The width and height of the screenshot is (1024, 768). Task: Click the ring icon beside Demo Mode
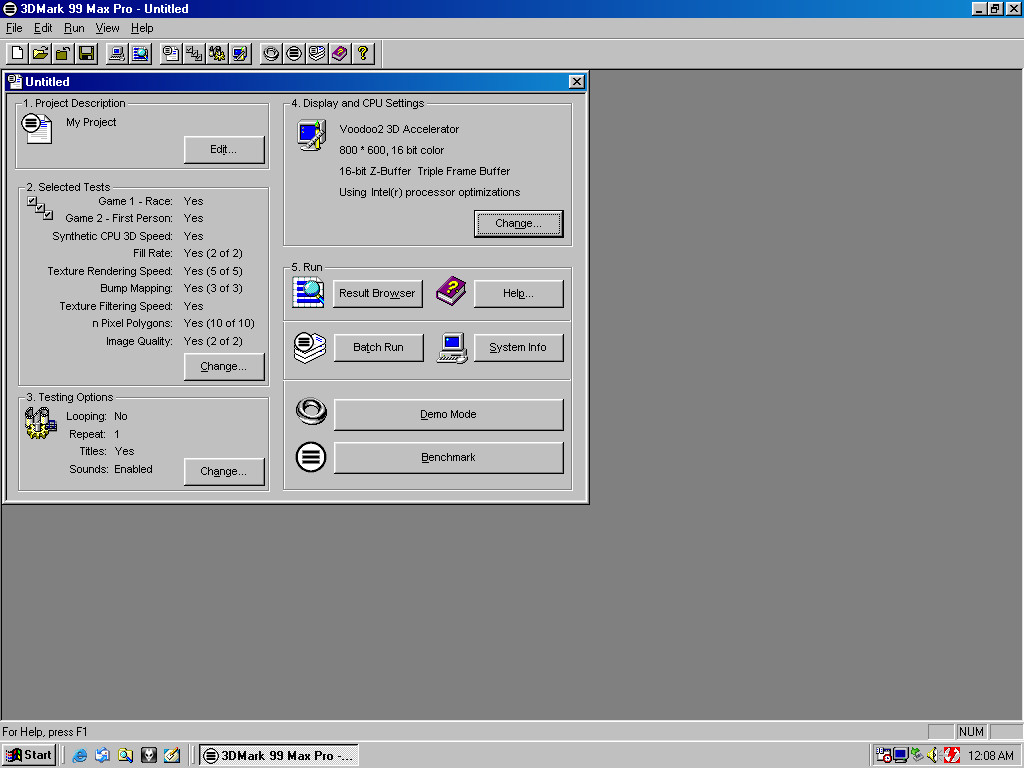pyautogui.click(x=311, y=411)
